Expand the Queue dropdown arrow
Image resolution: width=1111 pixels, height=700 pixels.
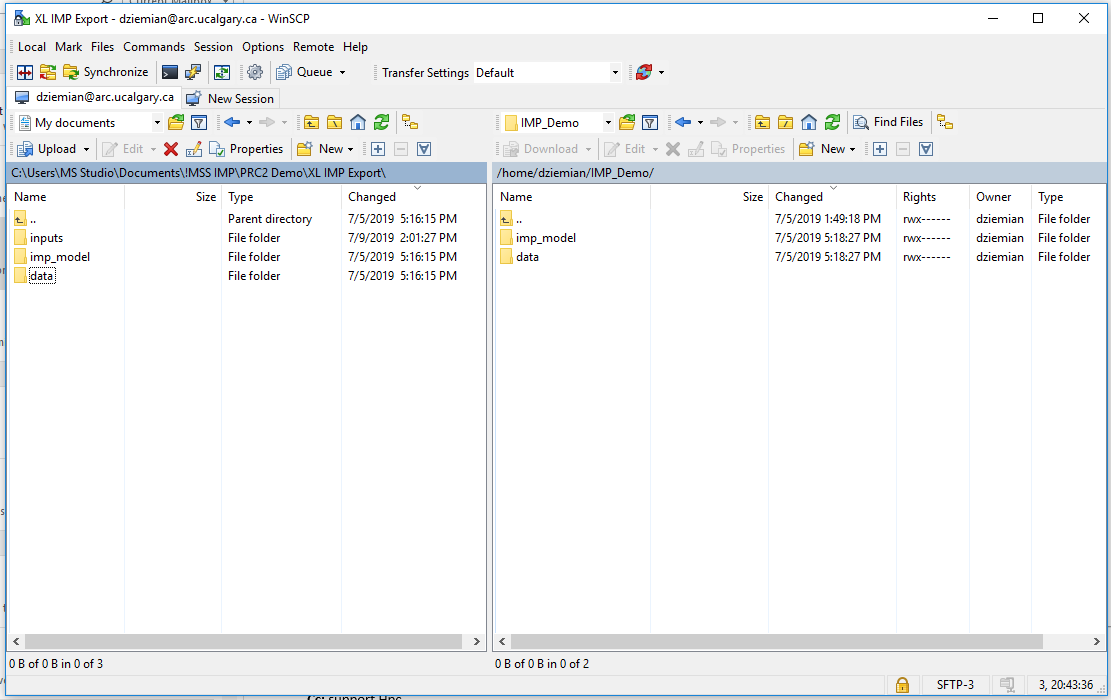coord(342,72)
